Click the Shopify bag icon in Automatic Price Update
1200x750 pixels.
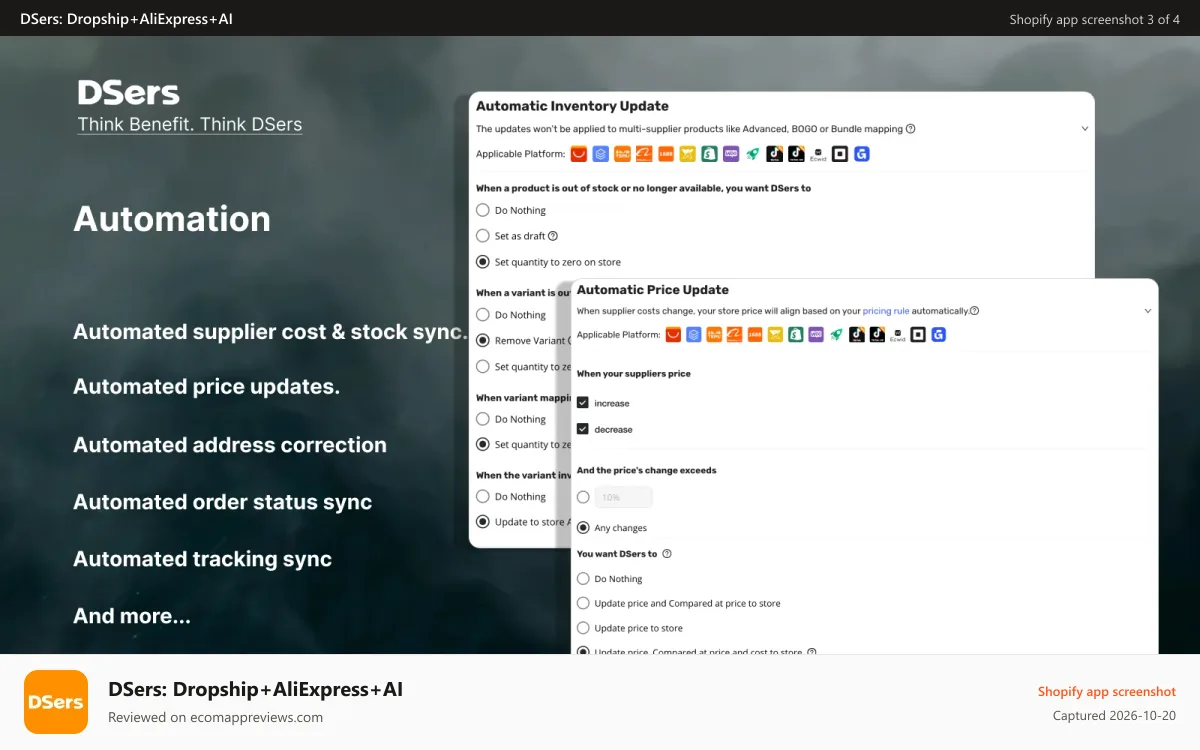(x=796, y=334)
